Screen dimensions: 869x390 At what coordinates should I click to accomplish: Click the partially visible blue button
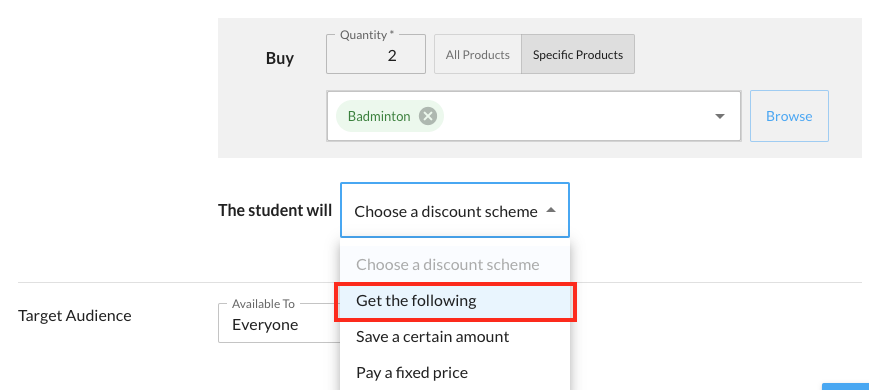pyautogui.click(x=845, y=386)
